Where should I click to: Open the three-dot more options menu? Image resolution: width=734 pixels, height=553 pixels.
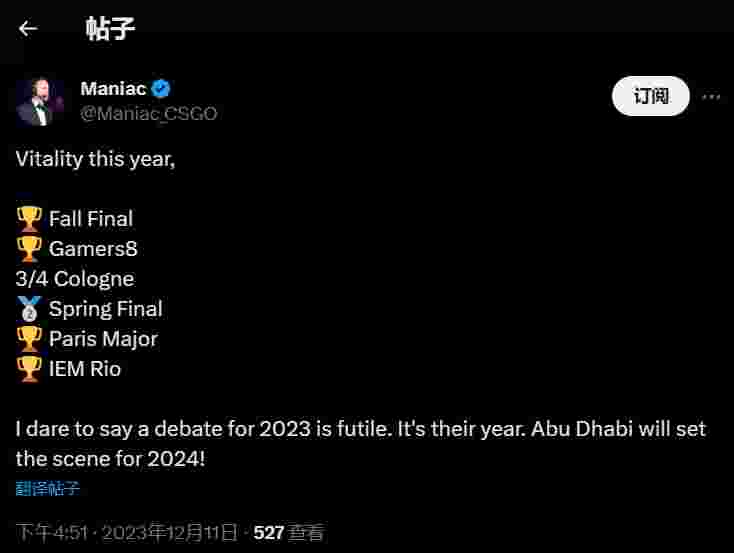pos(711,97)
